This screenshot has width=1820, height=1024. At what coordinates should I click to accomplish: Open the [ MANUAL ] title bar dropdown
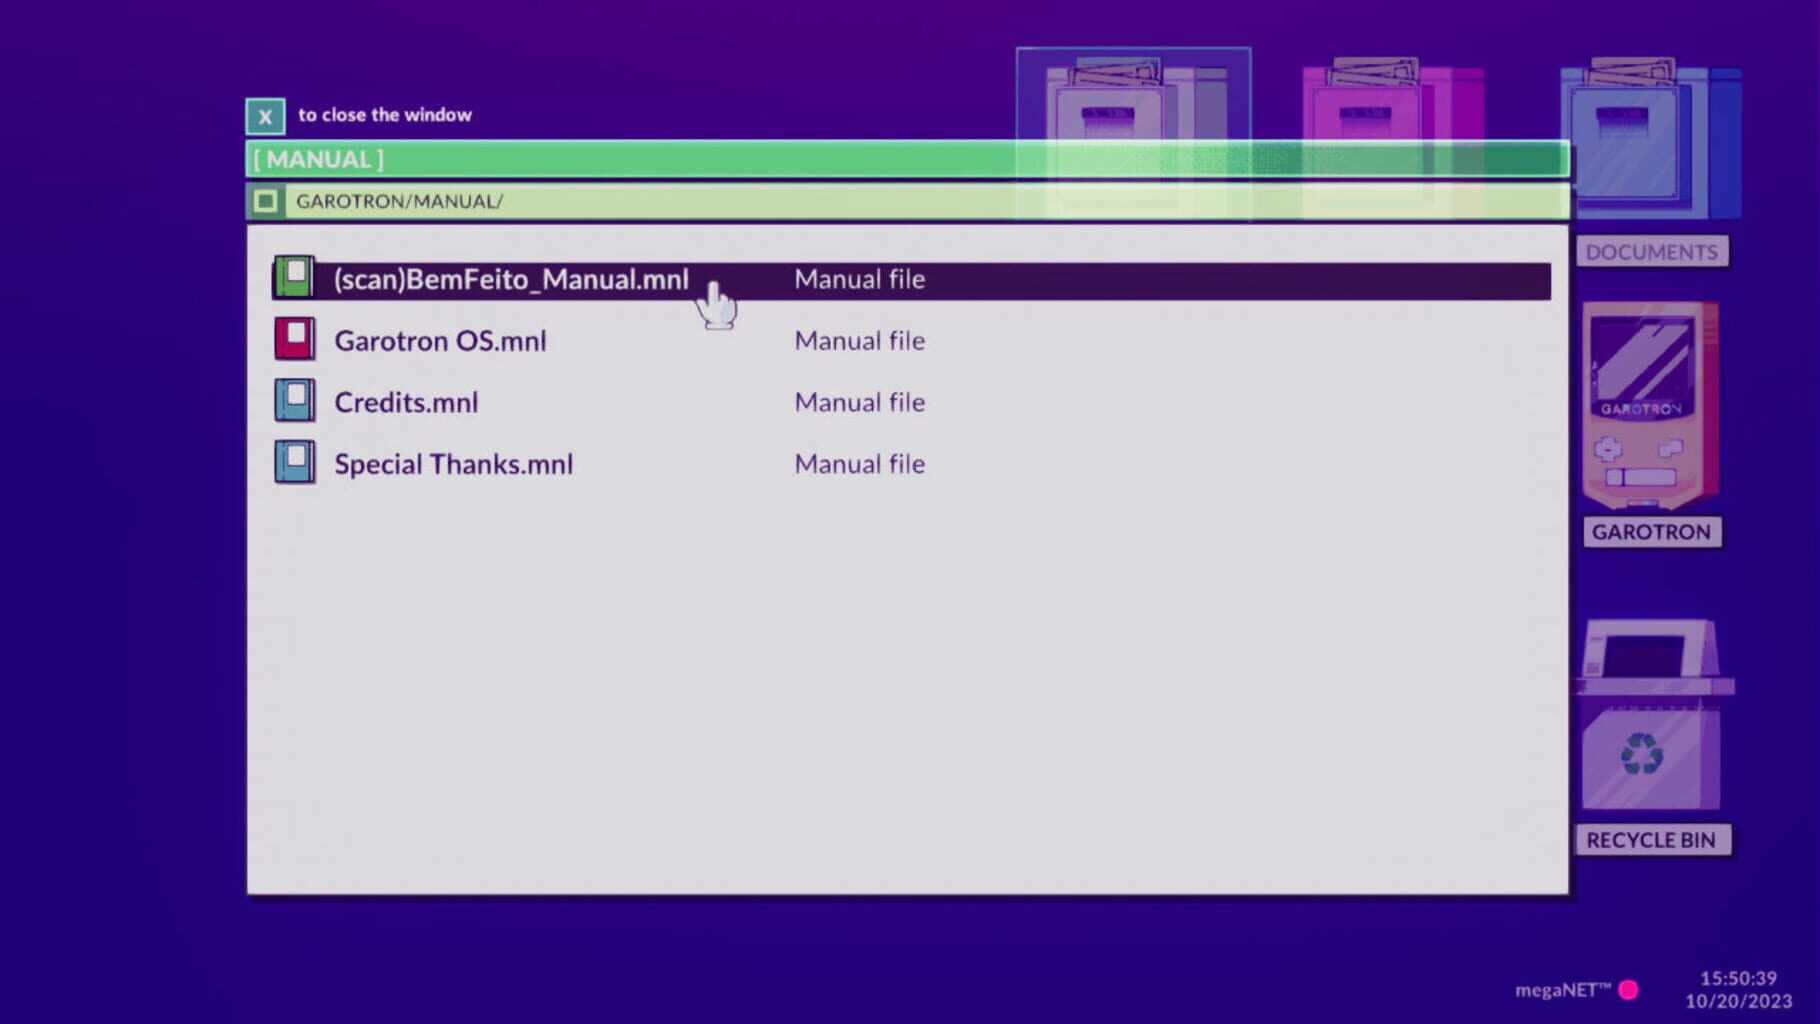point(317,159)
